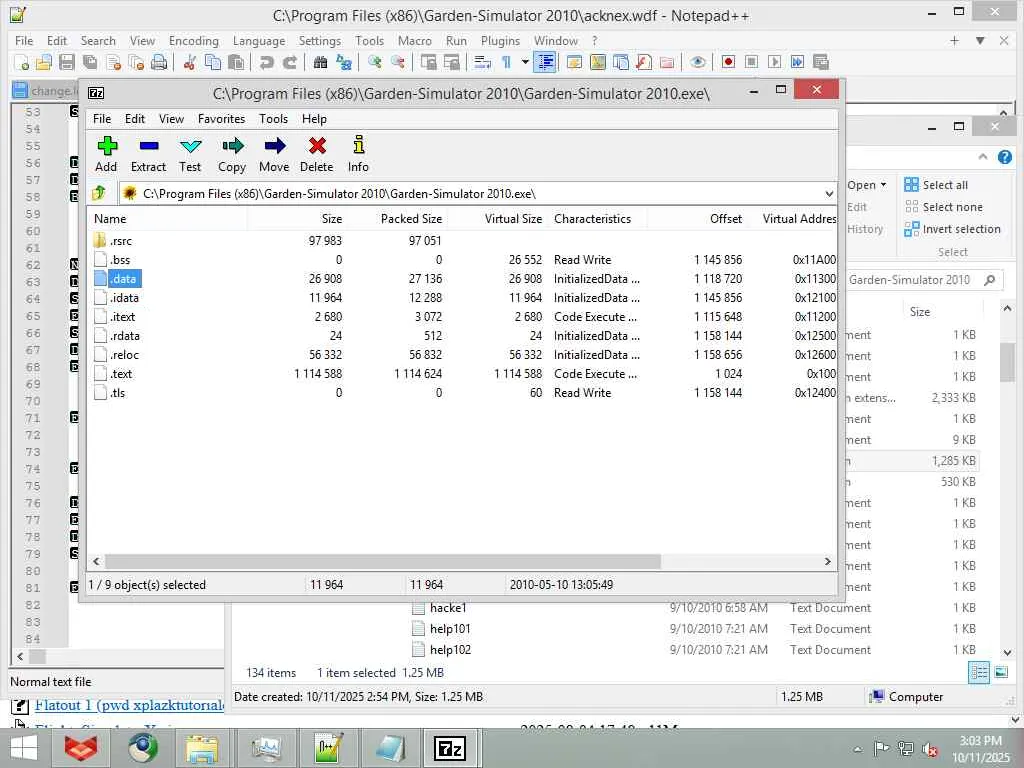Viewport: 1024px width, 768px height.
Task: Click Select all in Explorer ribbon
Action: (x=936, y=185)
